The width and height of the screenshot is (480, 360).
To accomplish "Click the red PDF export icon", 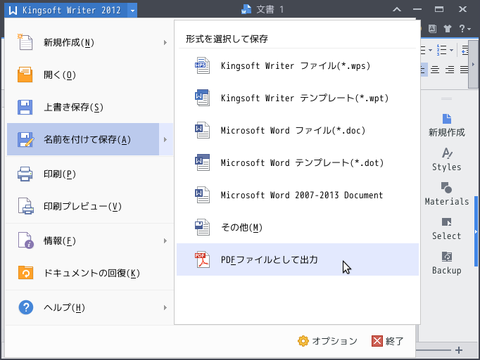I will [202, 259].
